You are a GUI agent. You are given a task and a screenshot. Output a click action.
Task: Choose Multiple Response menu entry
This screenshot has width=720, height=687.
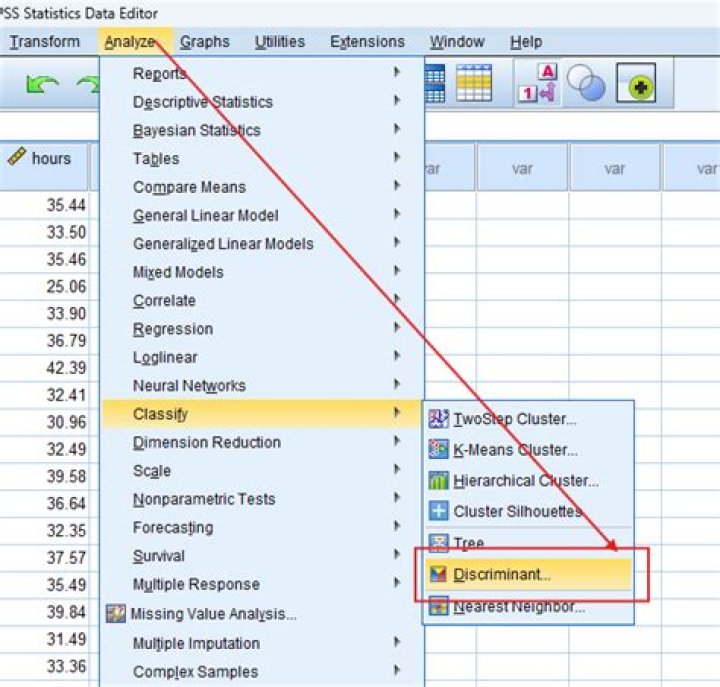point(262,585)
